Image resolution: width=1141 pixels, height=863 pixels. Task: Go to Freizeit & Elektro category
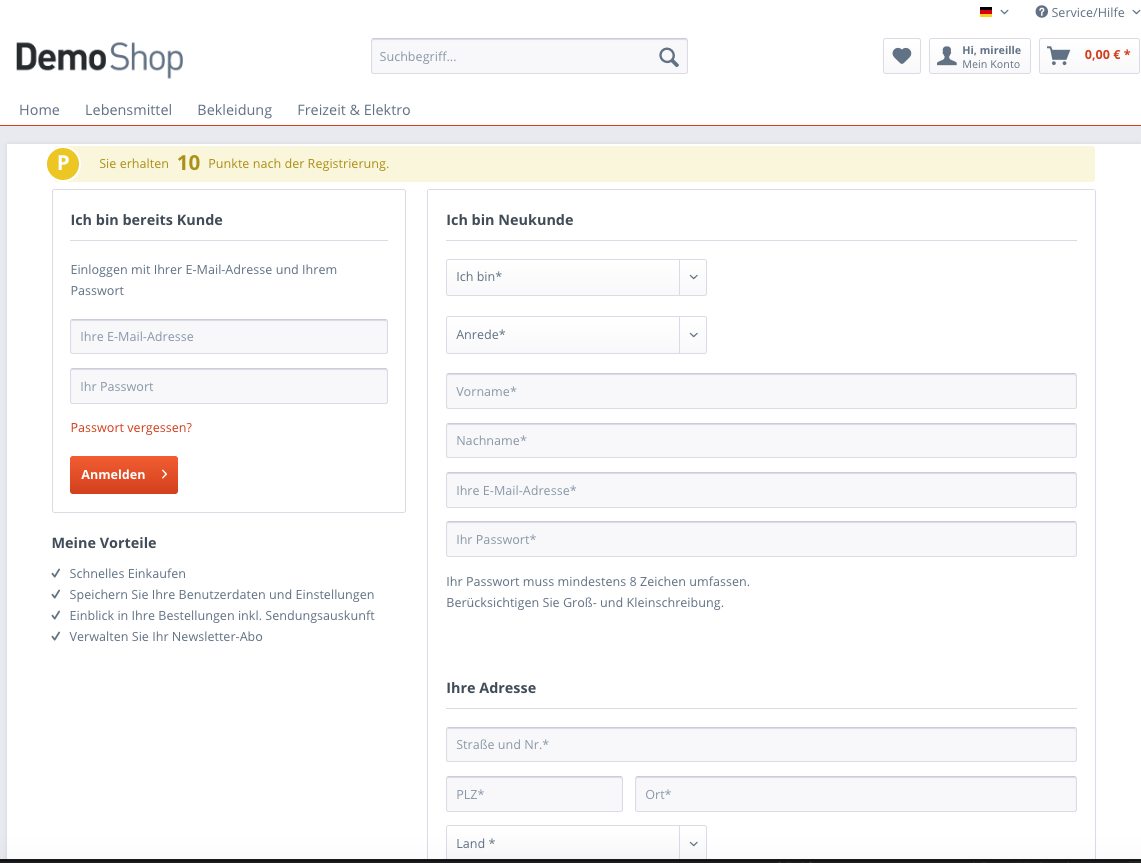[x=354, y=110]
